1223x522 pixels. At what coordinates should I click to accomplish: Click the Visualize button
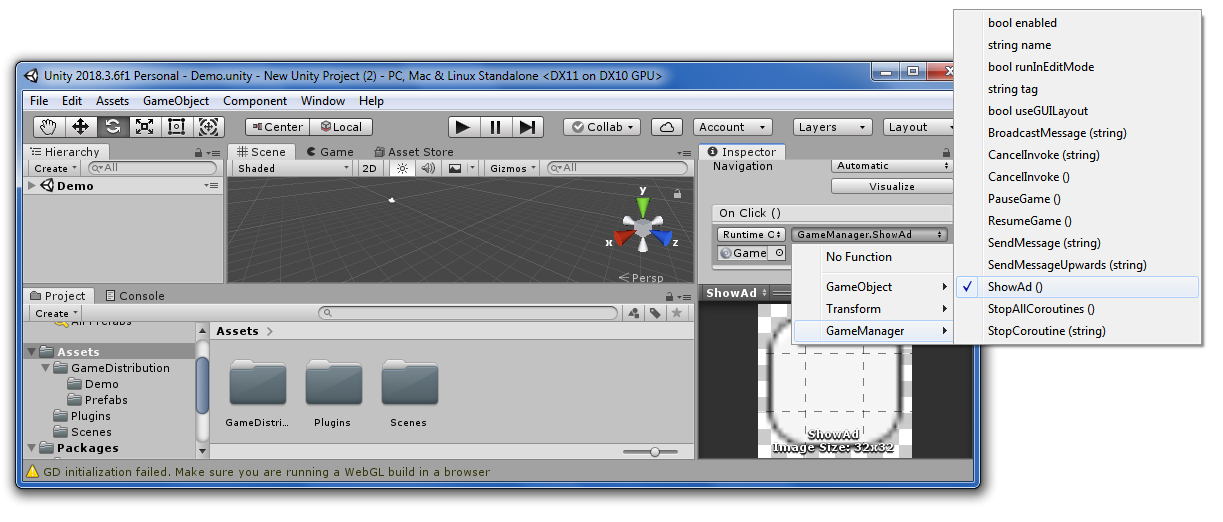pos(892,186)
